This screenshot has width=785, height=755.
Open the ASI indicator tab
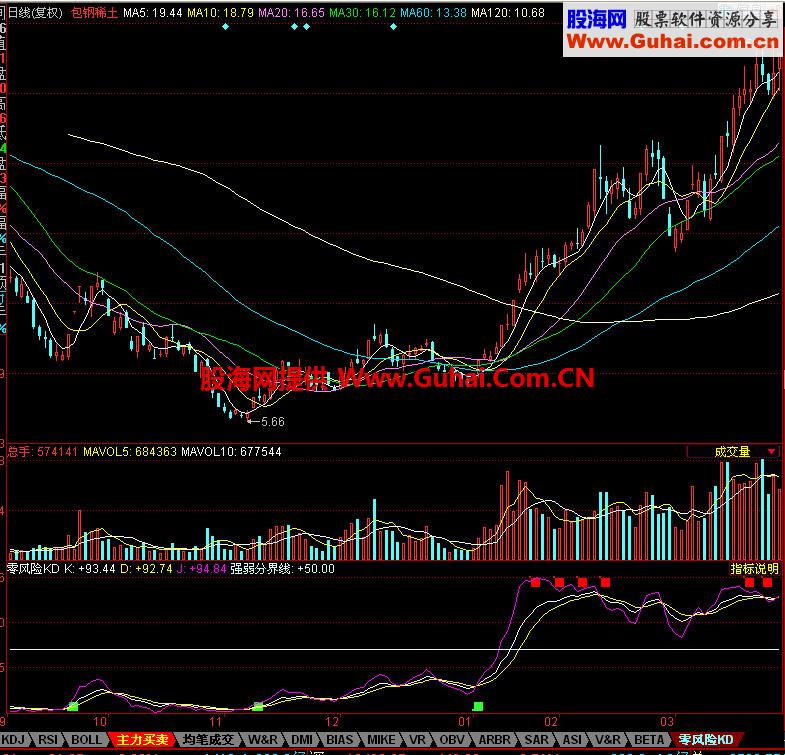coord(572,739)
